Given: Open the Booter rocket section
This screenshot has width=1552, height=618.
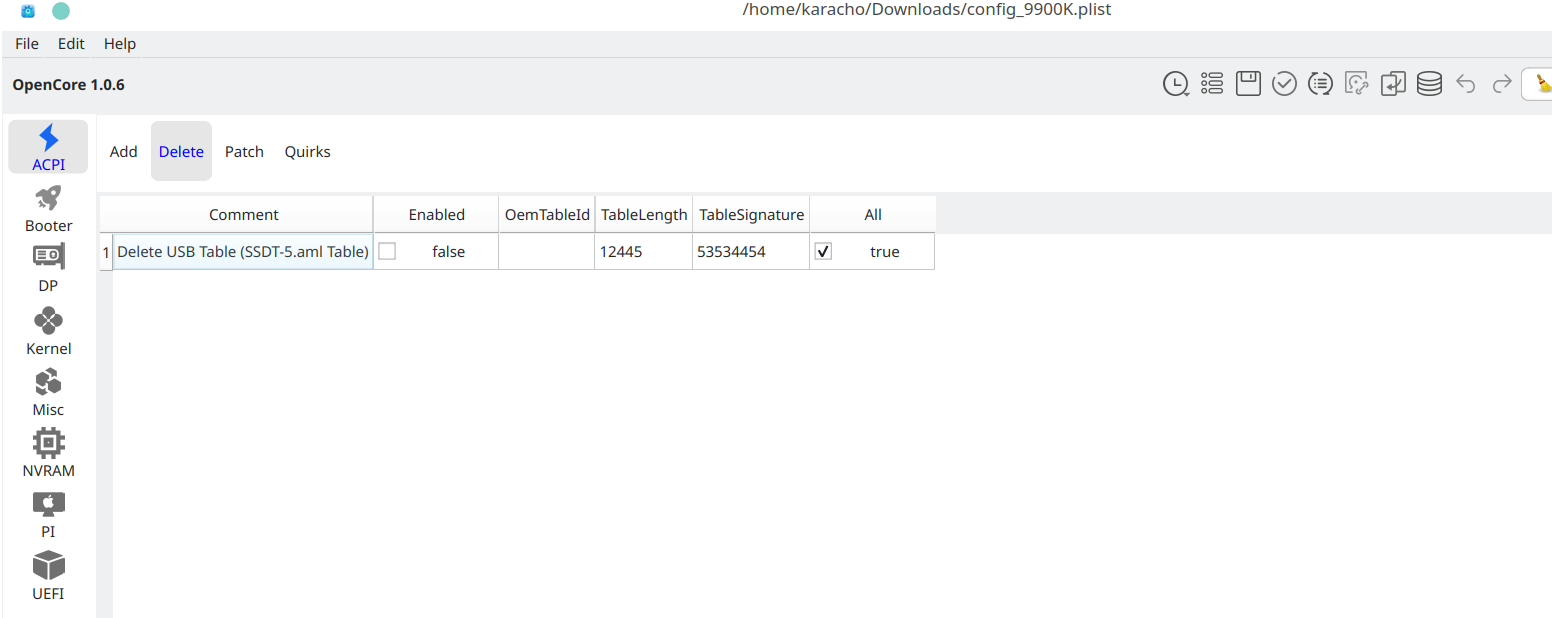Looking at the screenshot, I should click(48, 209).
